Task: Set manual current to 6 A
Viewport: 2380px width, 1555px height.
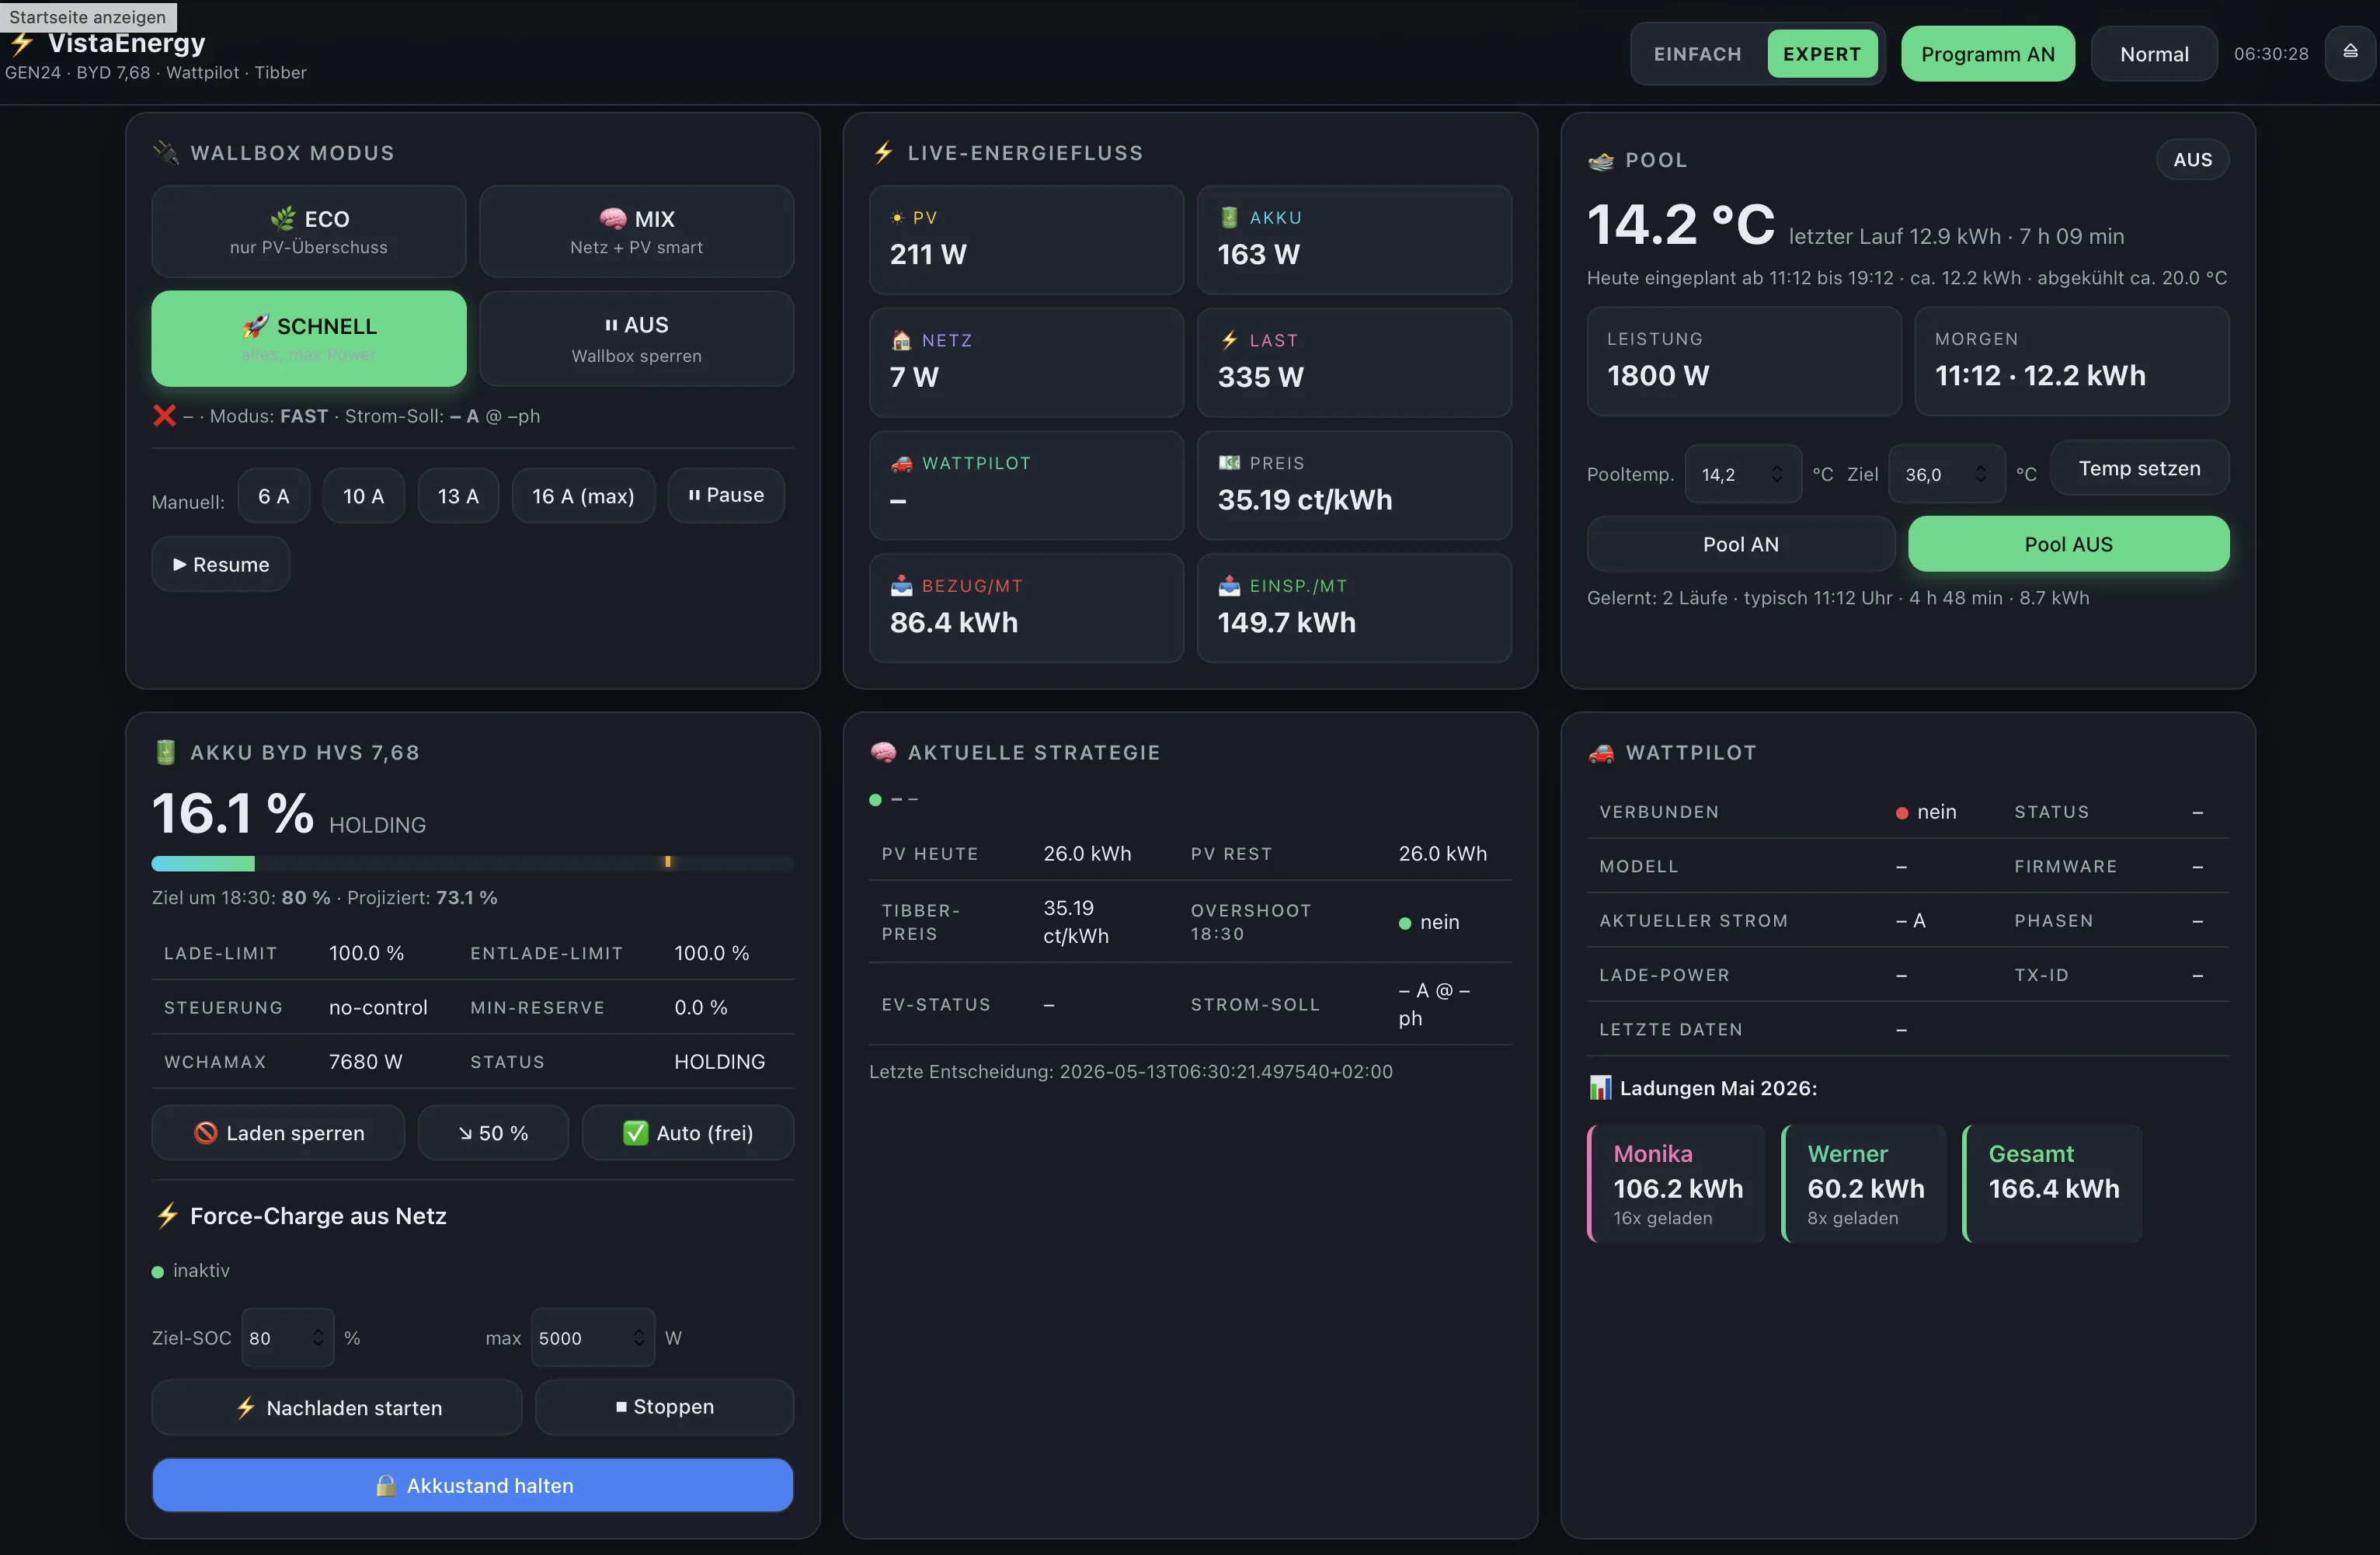Action: pos(273,495)
